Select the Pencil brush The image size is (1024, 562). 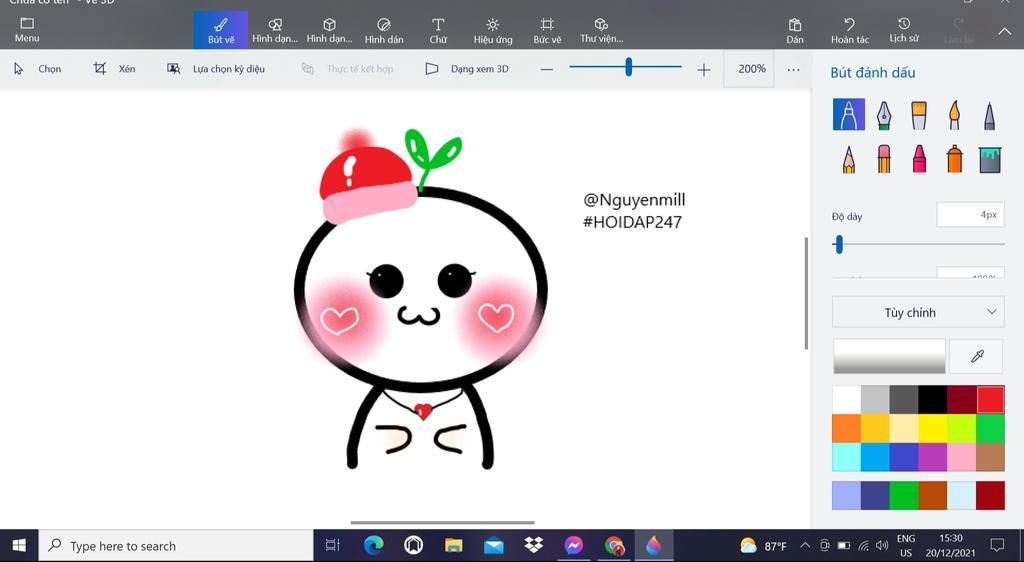(x=848, y=159)
